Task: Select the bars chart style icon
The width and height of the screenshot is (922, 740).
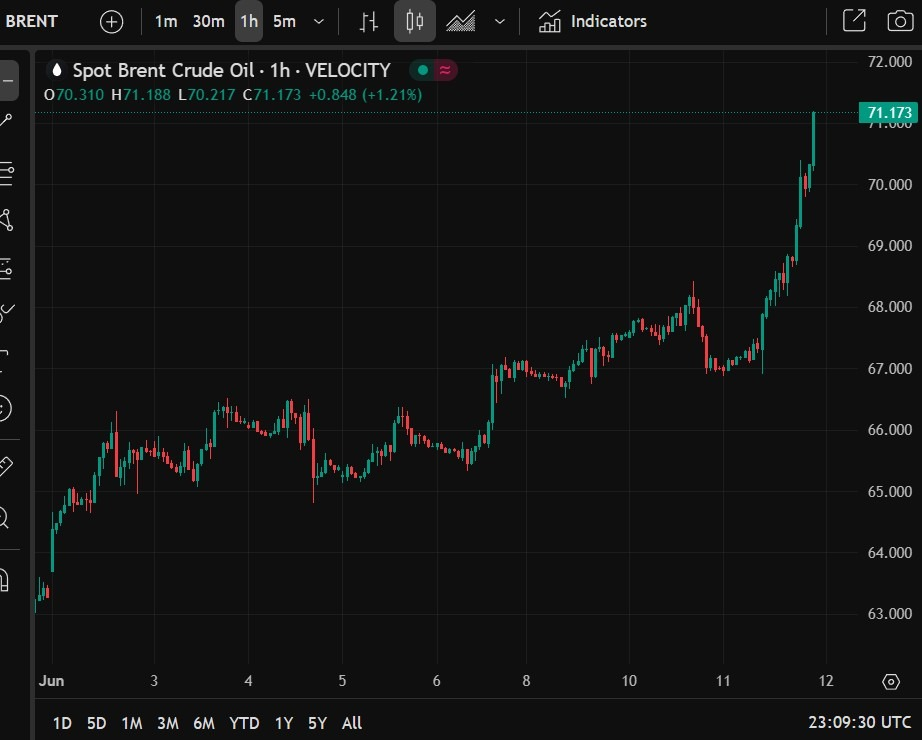Action: 369,22
